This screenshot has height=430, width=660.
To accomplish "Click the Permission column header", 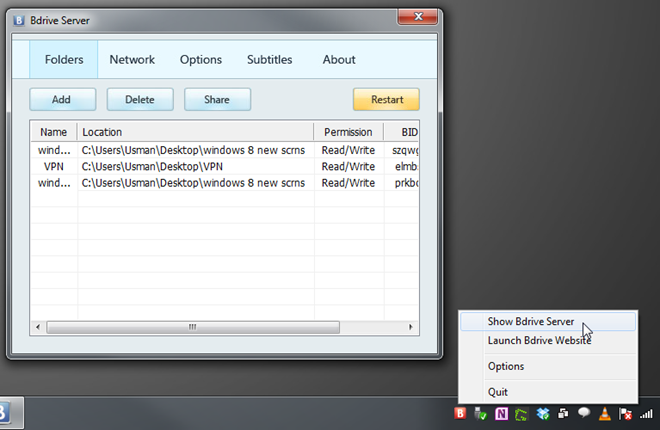I will 349,132.
